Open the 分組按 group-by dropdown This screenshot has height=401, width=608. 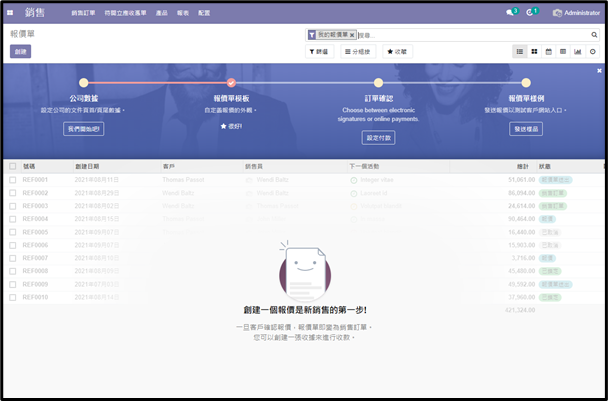click(358, 52)
